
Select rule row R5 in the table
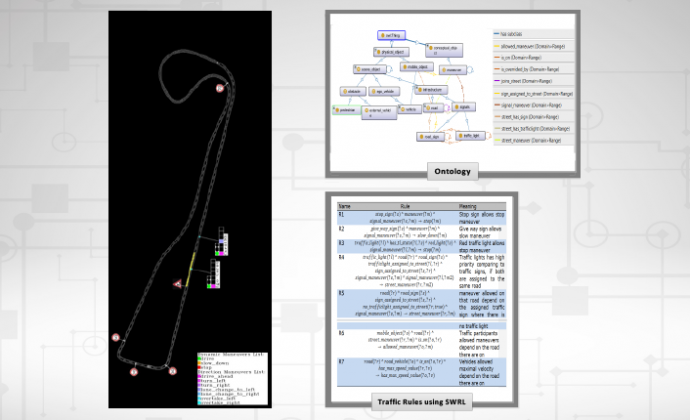(422, 304)
